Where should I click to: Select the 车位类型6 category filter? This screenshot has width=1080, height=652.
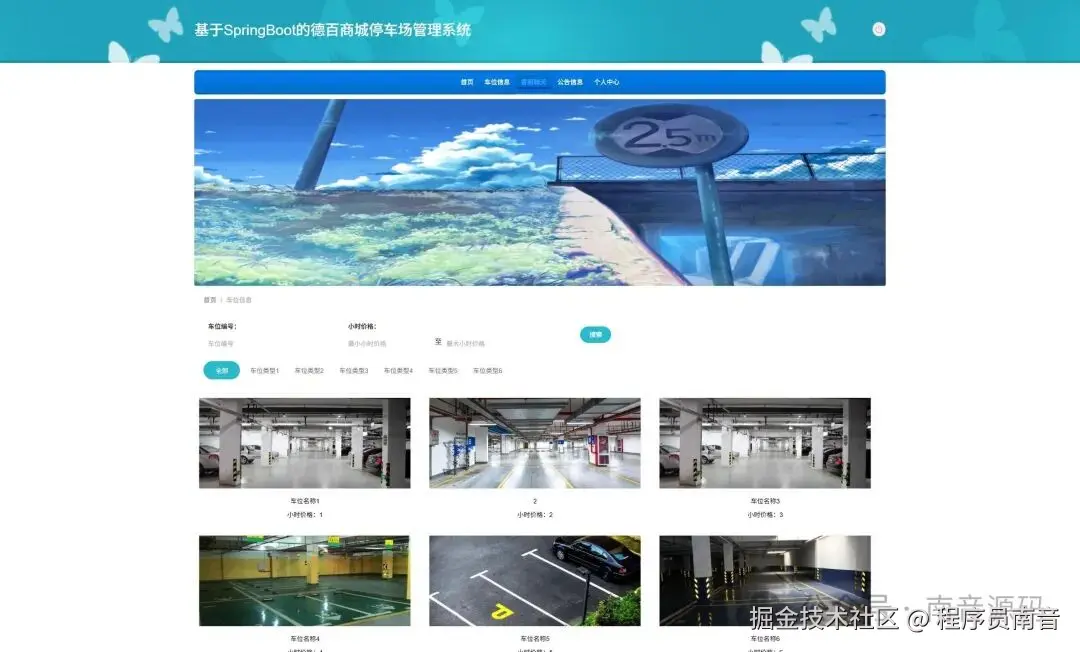pos(487,369)
